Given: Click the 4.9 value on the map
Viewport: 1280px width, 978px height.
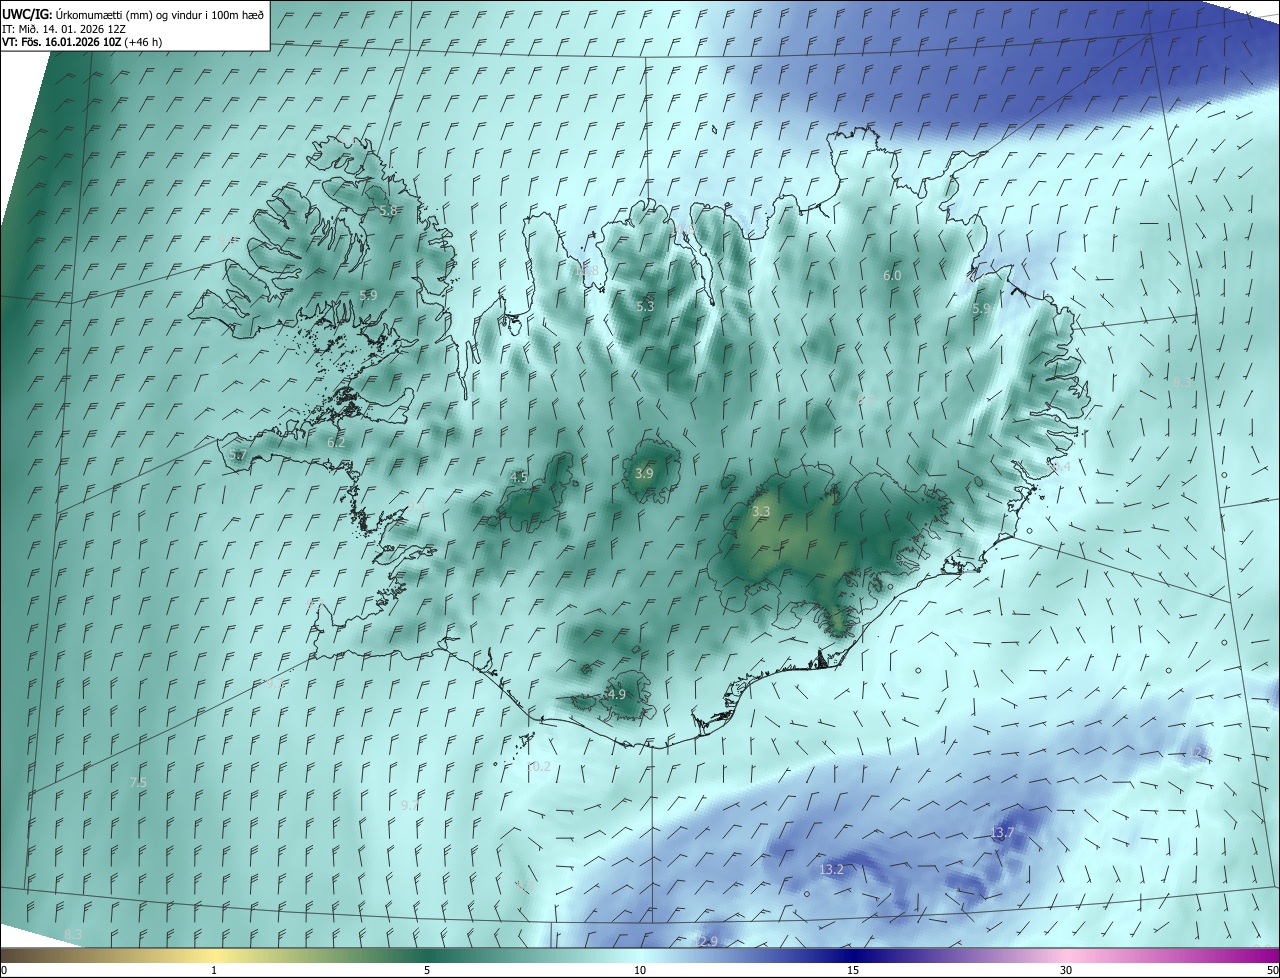Looking at the screenshot, I should [616, 694].
